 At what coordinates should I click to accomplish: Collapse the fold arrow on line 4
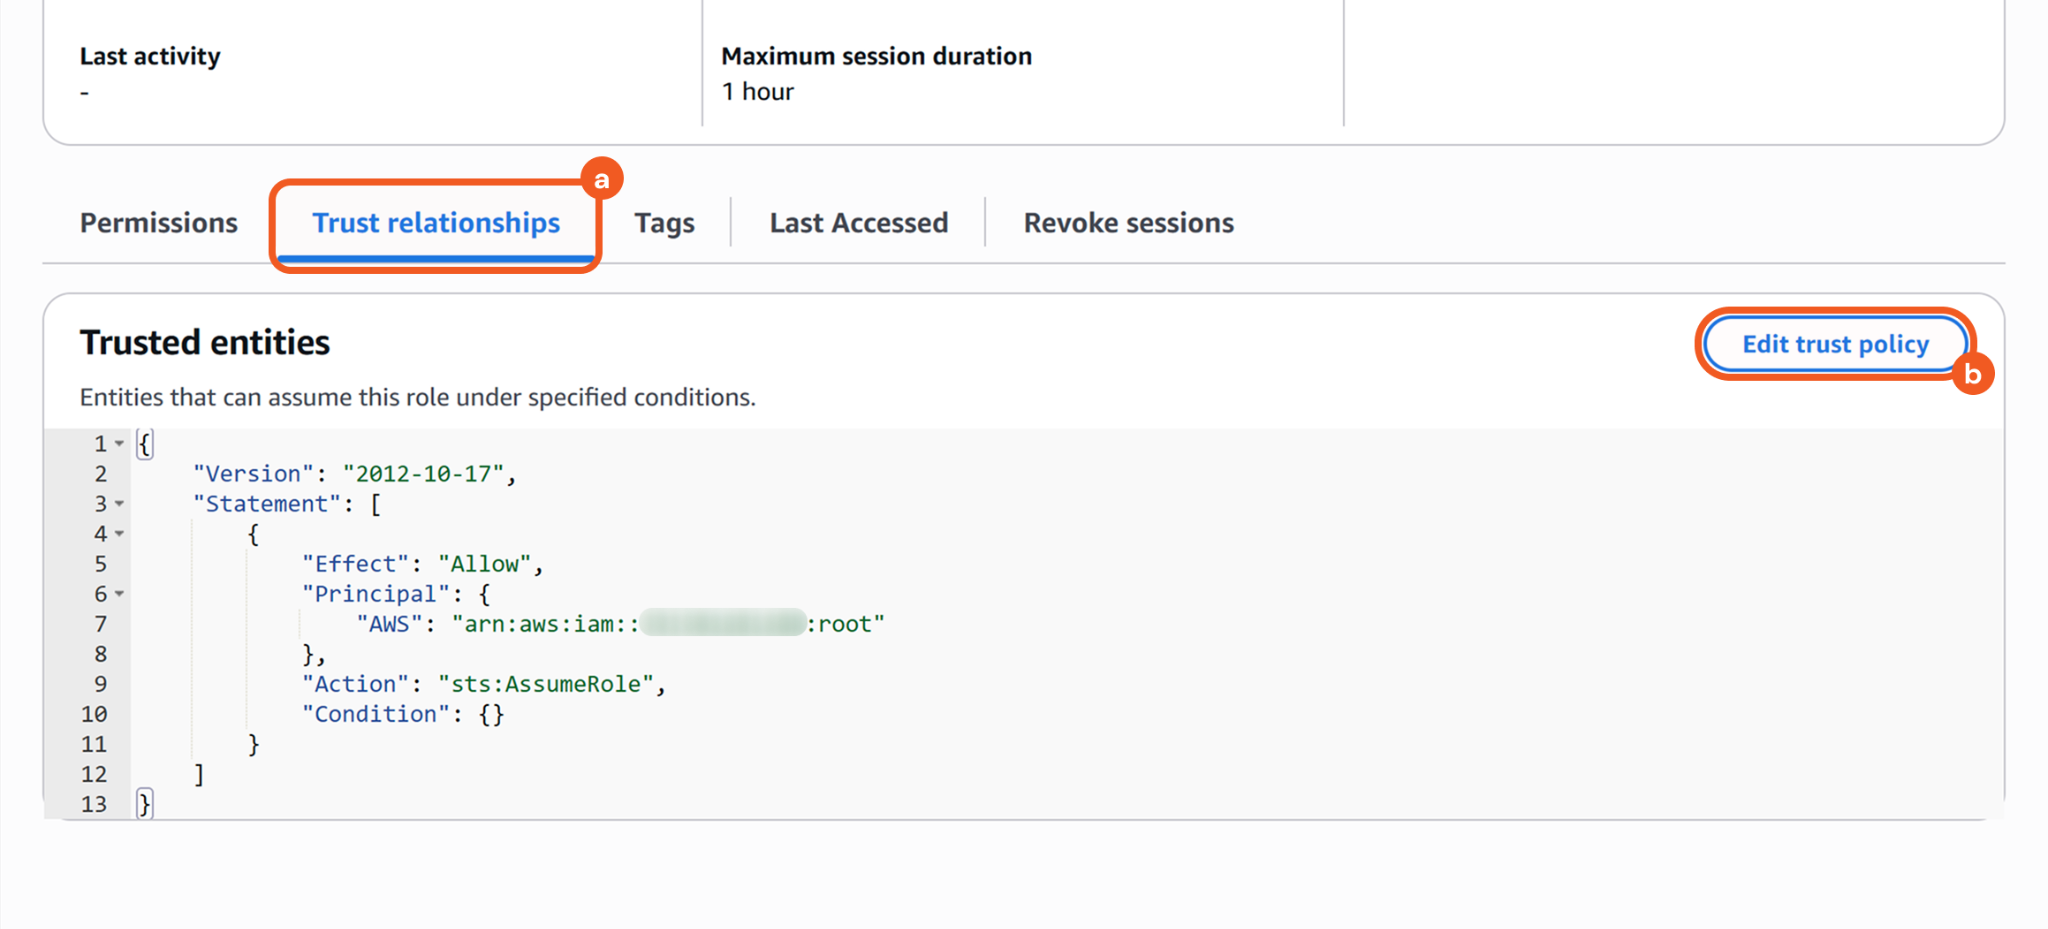point(119,534)
